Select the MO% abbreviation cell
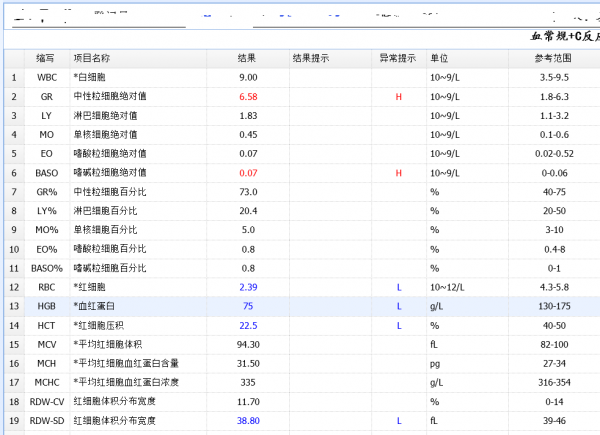Viewport: 600px width, 435px height. (47, 230)
